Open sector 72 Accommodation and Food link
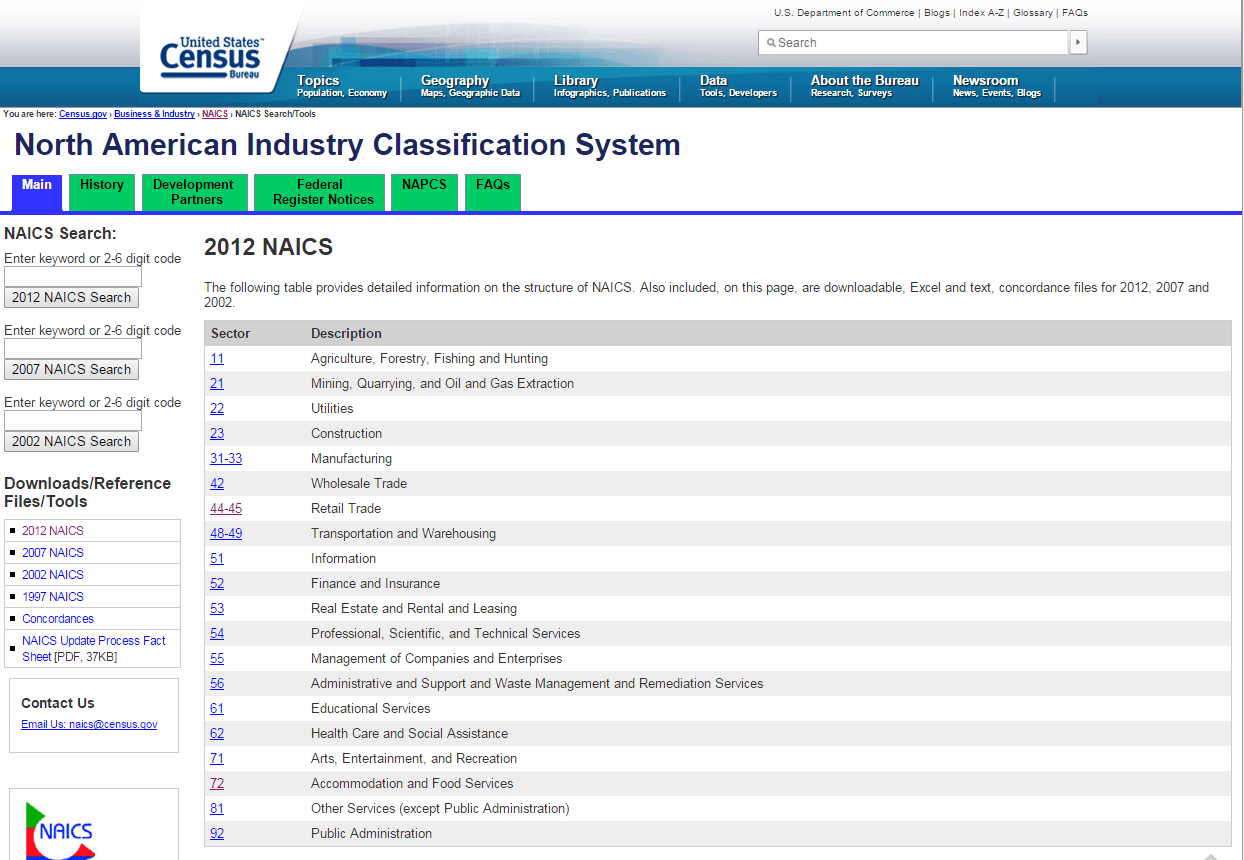Image resolution: width=1244 pixels, height=860 pixels. [217, 784]
